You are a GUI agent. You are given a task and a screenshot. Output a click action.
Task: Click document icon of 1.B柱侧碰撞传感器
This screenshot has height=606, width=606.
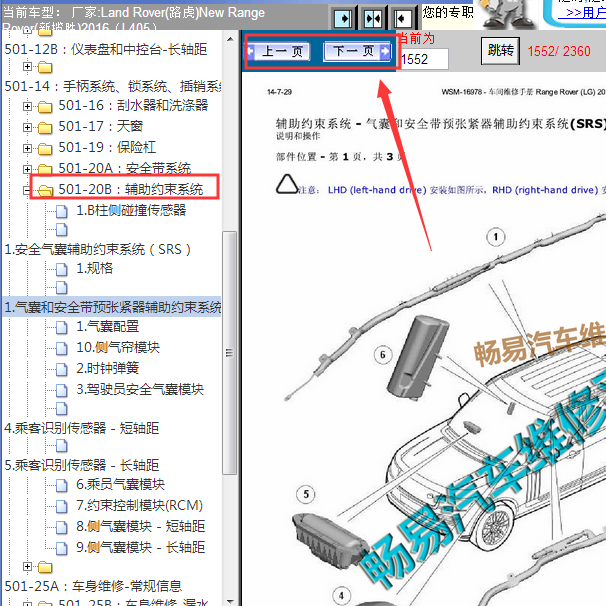click(61, 211)
